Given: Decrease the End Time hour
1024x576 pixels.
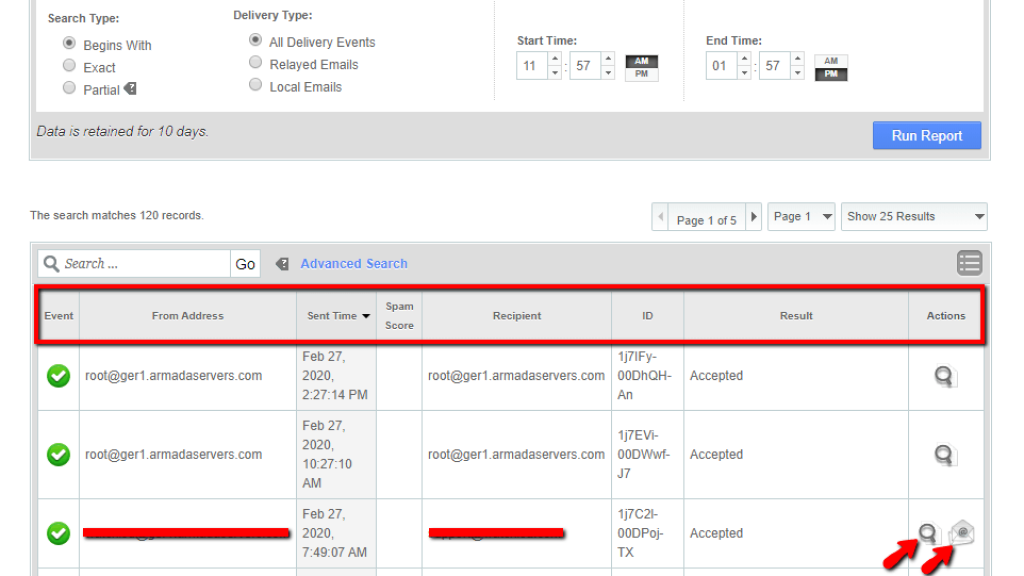Looking at the screenshot, I should (744, 72).
